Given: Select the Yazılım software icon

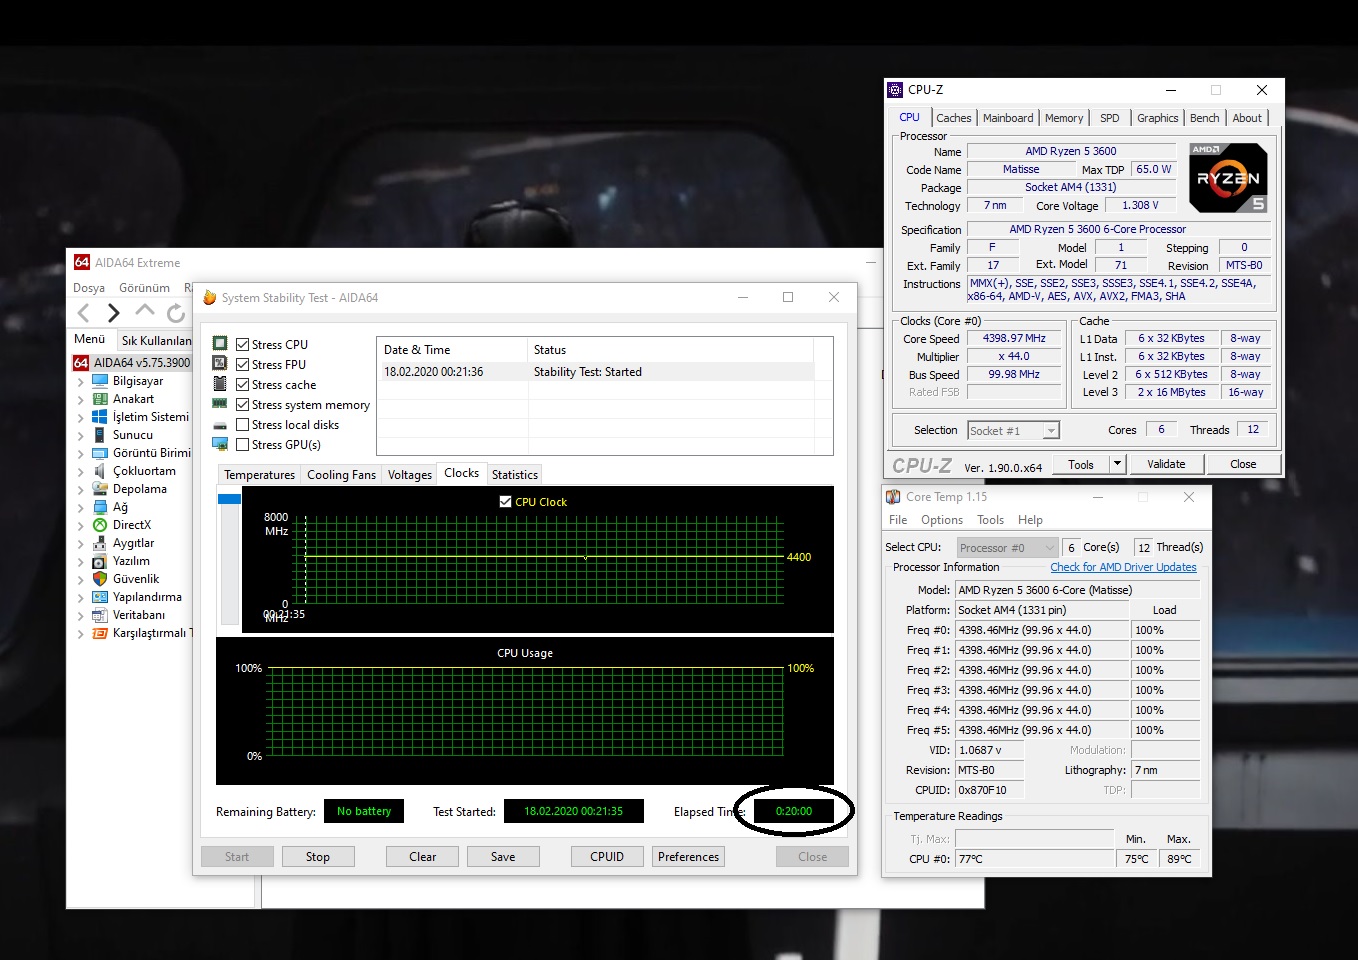Looking at the screenshot, I should 100,561.
